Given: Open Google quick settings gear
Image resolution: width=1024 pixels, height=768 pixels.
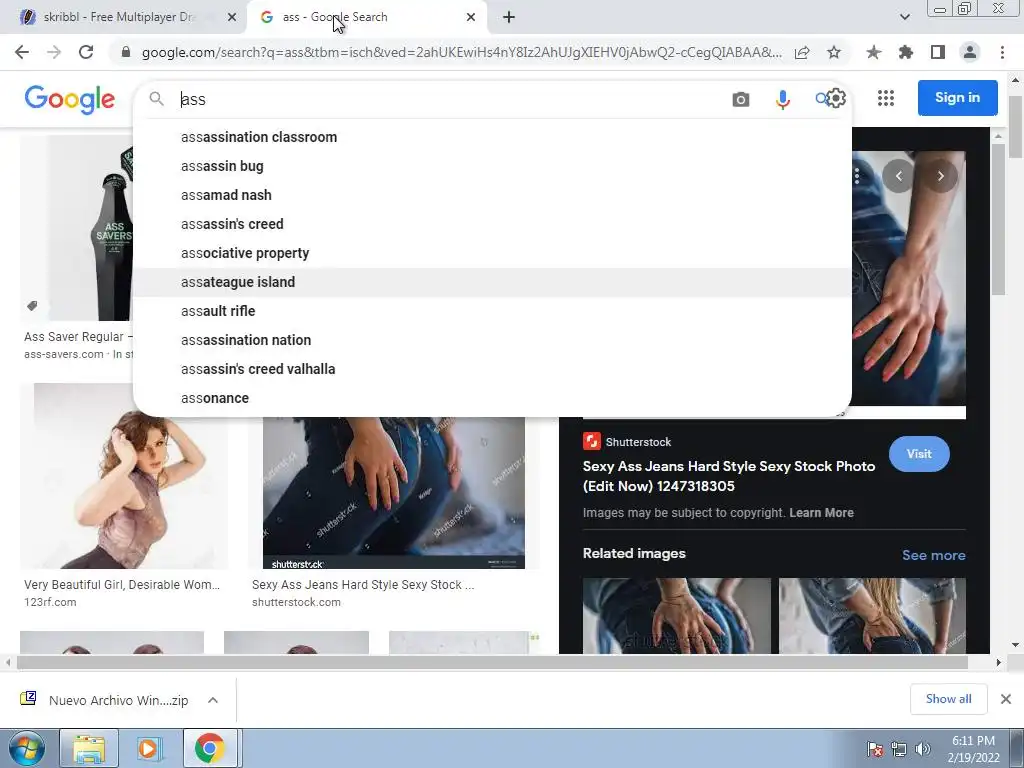Looking at the screenshot, I should (x=837, y=98).
